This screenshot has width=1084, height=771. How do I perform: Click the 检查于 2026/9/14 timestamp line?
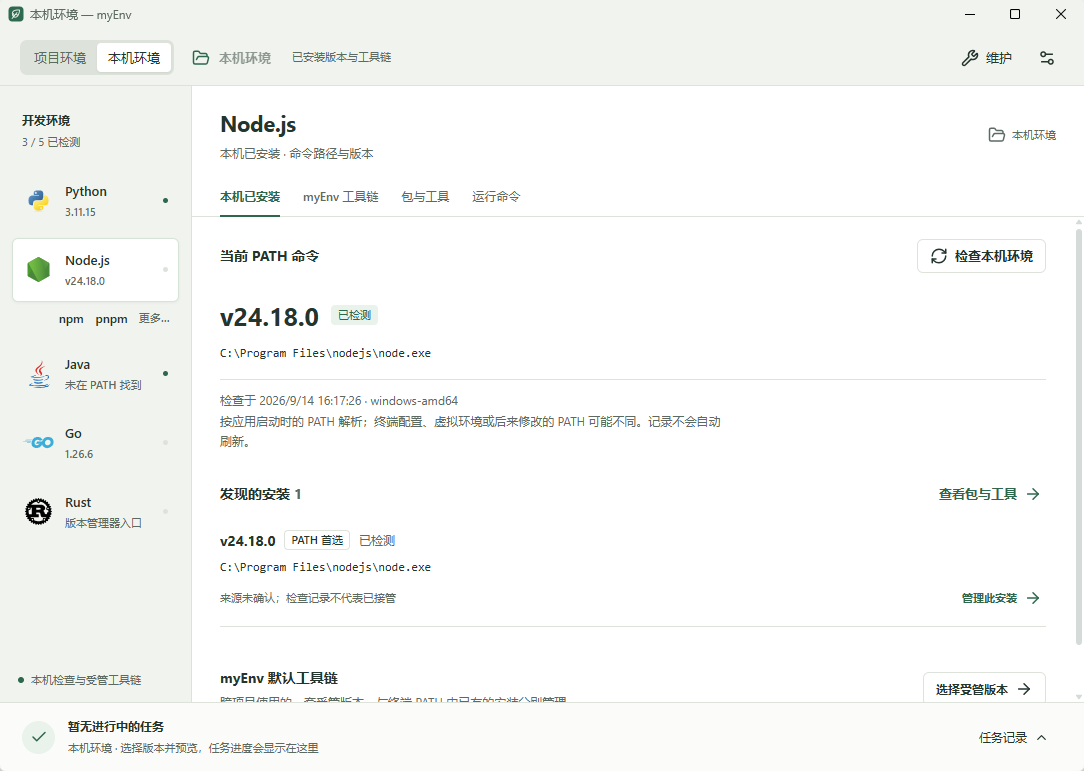point(339,401)
